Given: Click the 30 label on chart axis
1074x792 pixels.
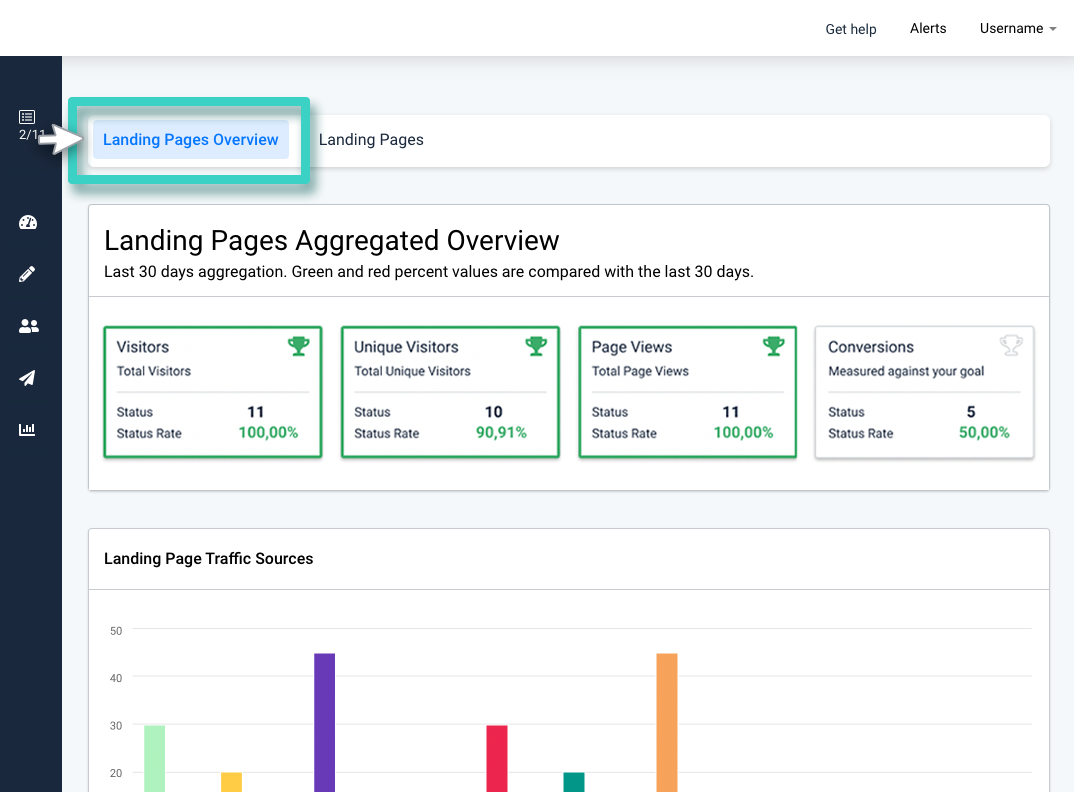Looking at the screenshot, I should point(116,726).
